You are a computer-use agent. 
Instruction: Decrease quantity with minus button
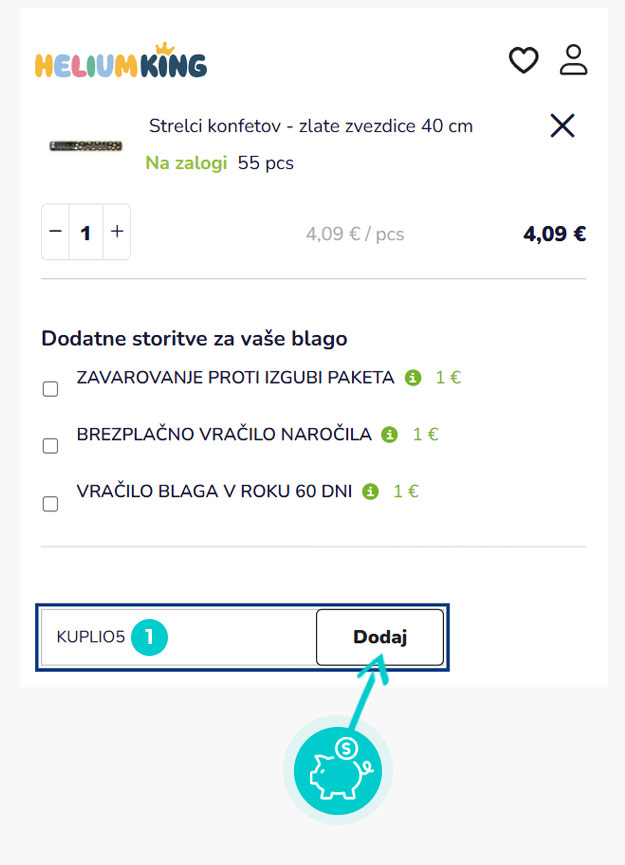[x=56, y=232]
